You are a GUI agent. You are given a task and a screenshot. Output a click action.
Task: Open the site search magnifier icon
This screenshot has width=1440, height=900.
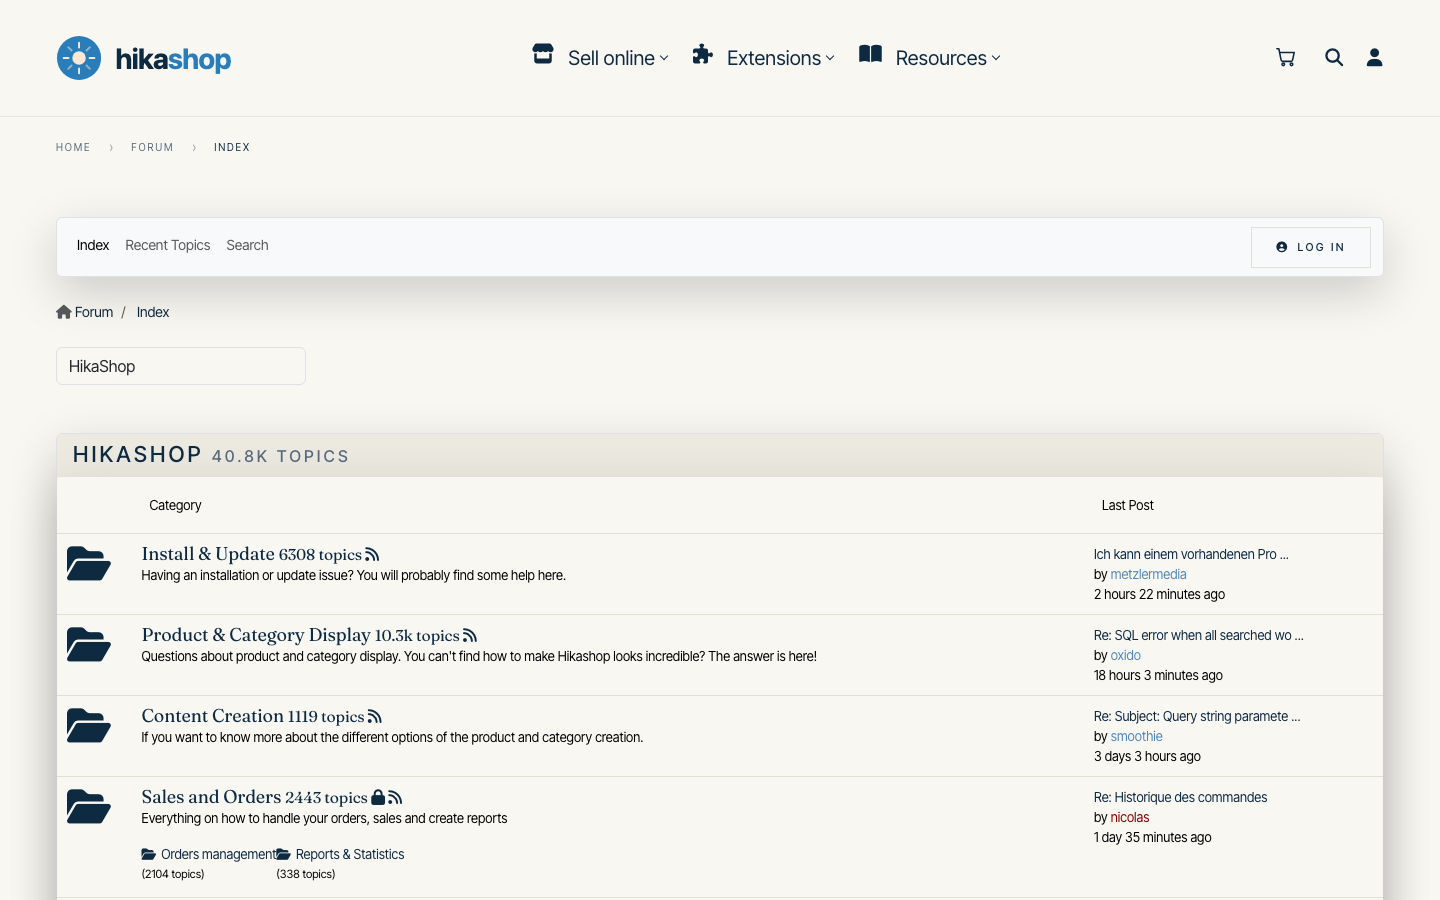[1334, 58]
